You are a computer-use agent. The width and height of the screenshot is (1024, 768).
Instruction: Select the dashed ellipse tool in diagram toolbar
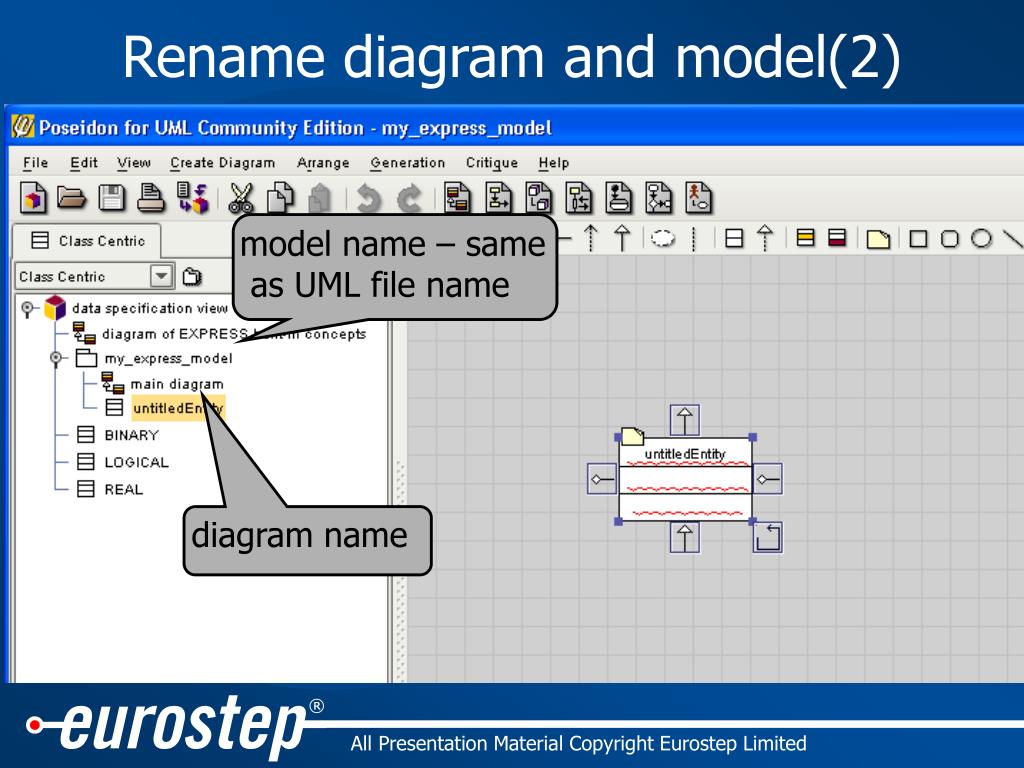click(663, 238)
